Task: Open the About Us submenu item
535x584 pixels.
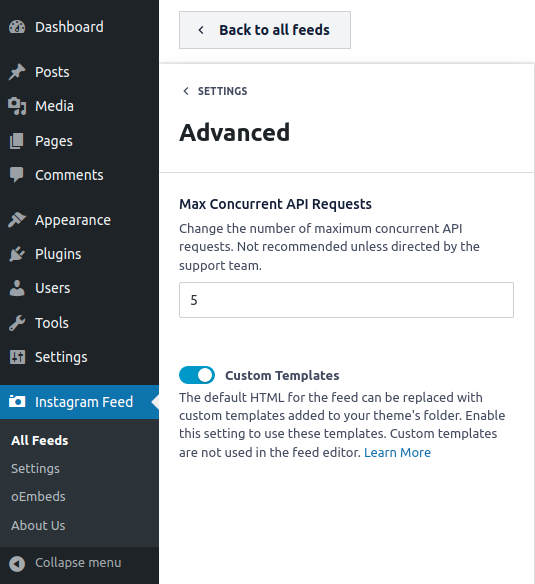Action: click(x=38, y=526)
